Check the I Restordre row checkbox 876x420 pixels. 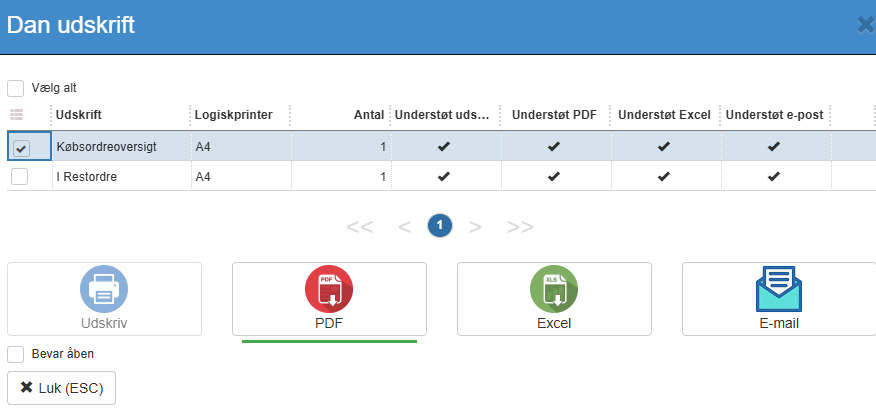pyautogui.click(x=19, y=177)
